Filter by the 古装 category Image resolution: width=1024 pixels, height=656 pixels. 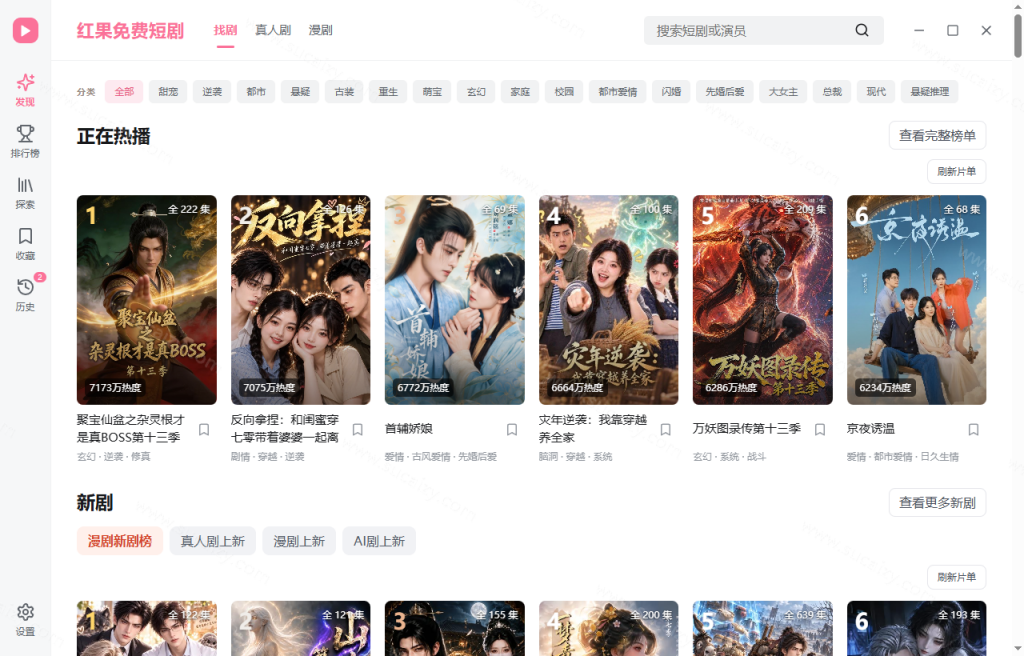point(344,91)
